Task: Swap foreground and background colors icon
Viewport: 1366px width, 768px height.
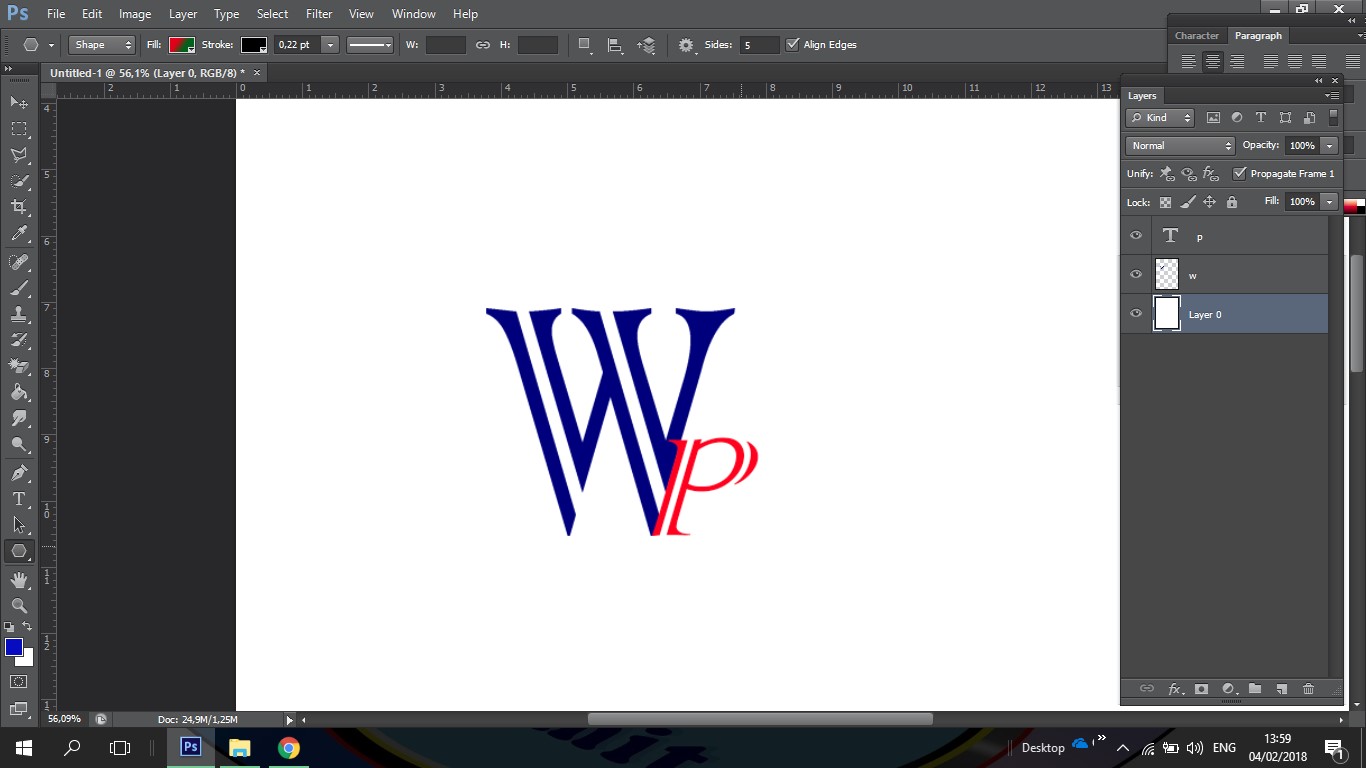Action: click(x=28, y=627)
